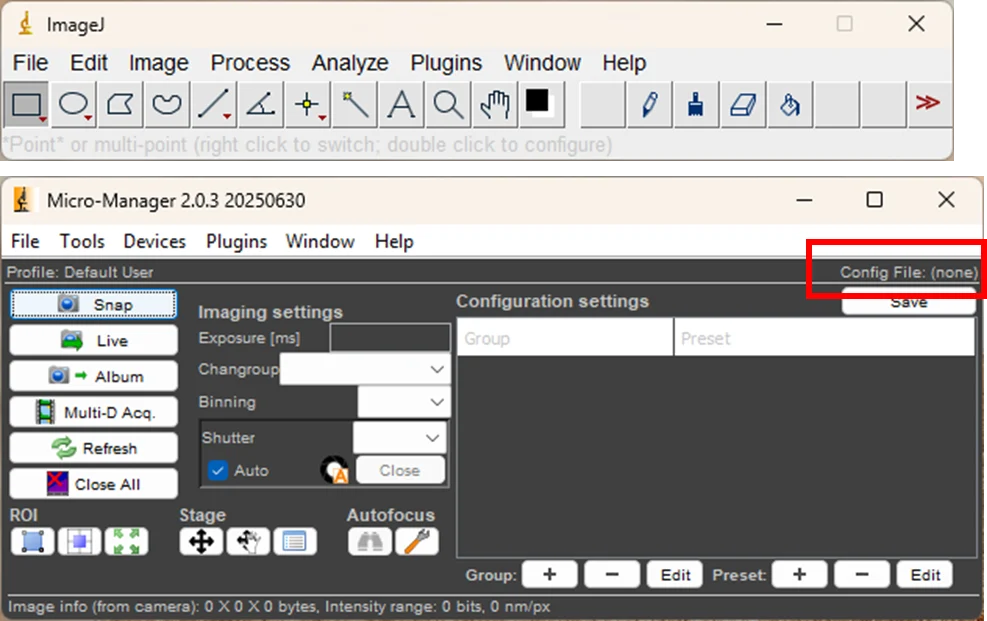Open ImageJ Plugins menu
This screenshot has height=621, width=987.
point(446,63)
